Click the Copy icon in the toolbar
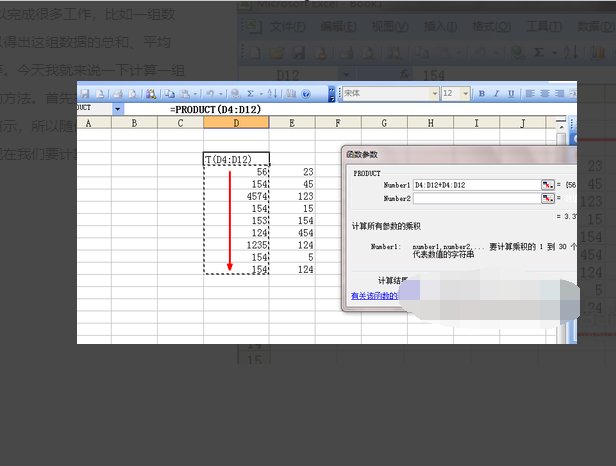616x466 pixels. click(169, 94)
